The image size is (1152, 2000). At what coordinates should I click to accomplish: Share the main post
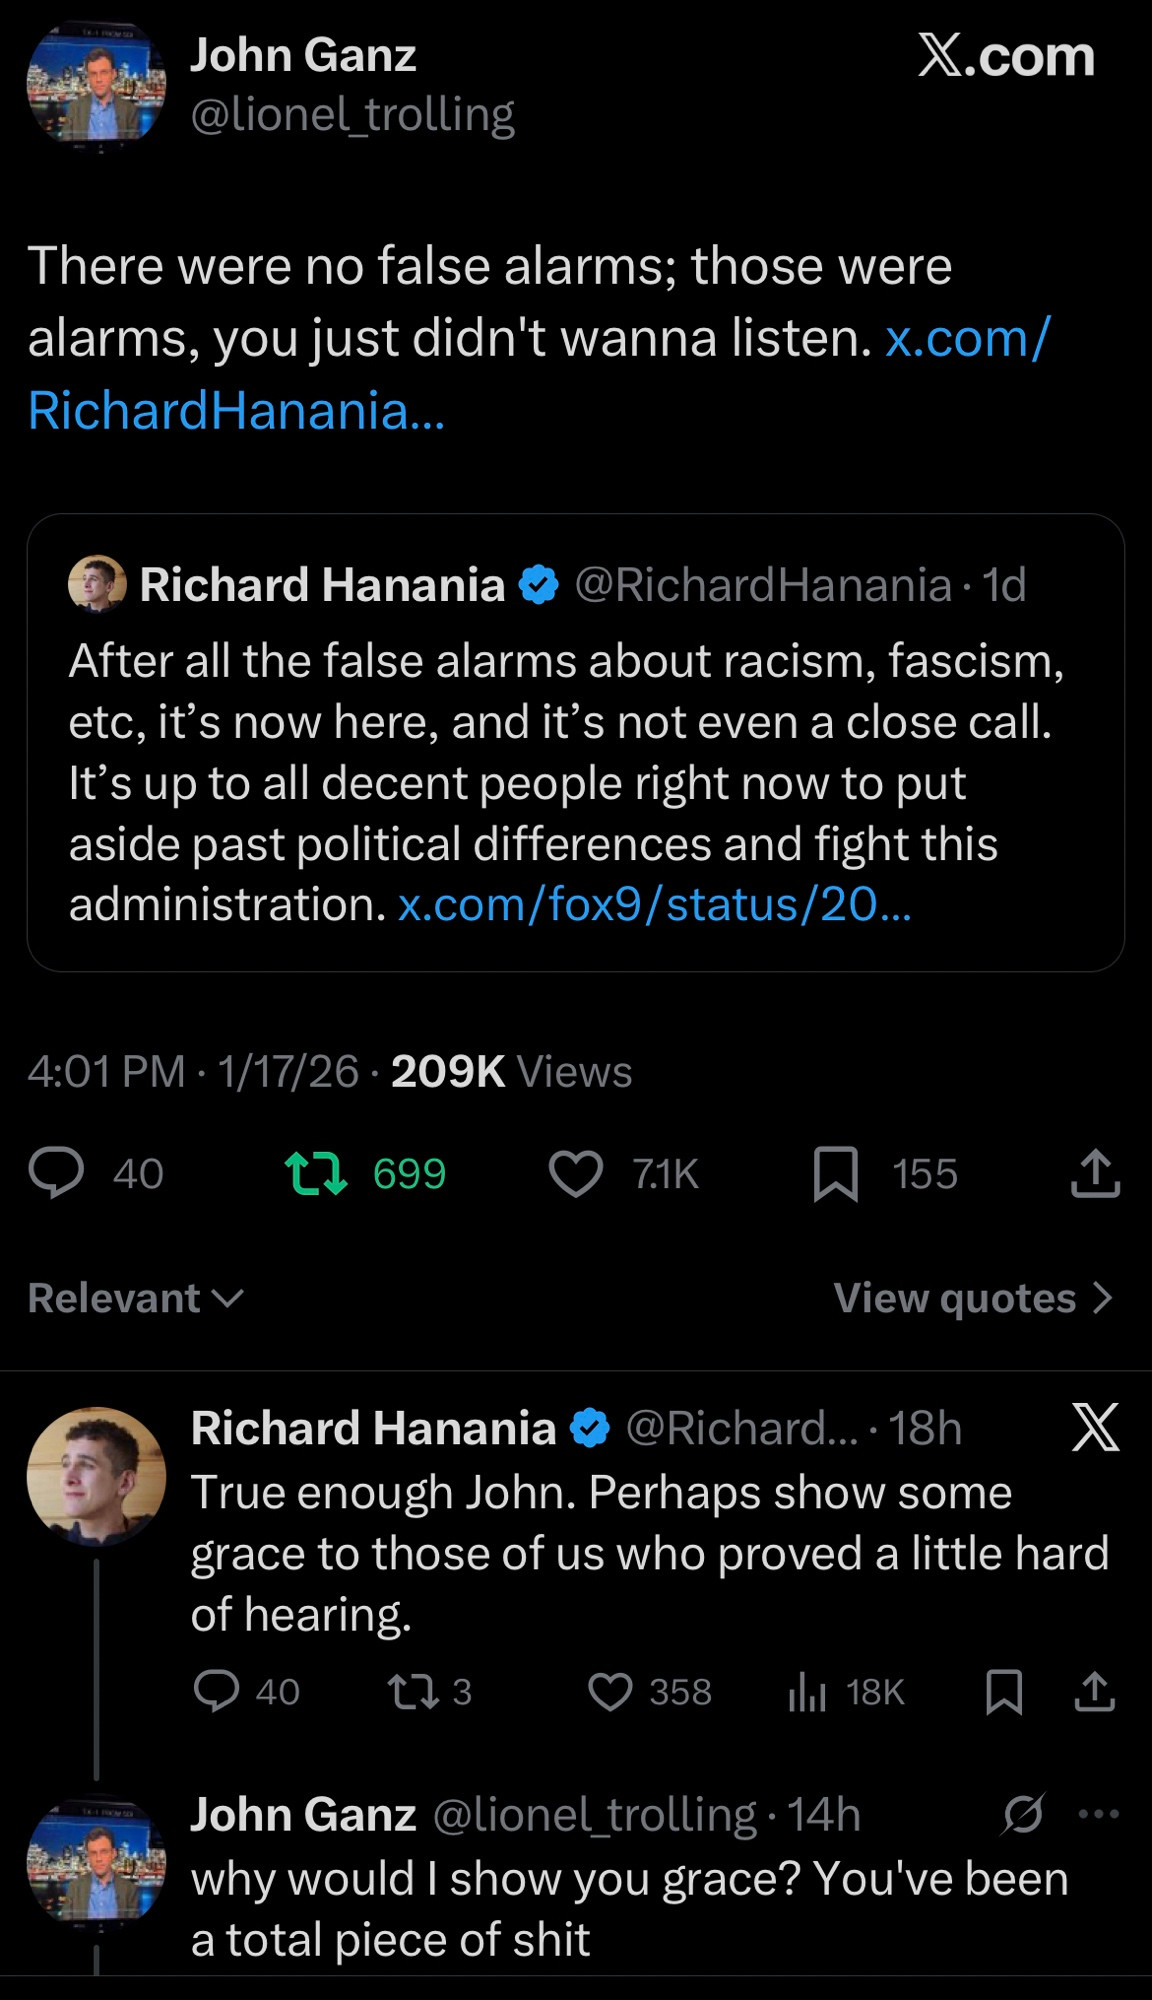(x=1095, y=1173)
